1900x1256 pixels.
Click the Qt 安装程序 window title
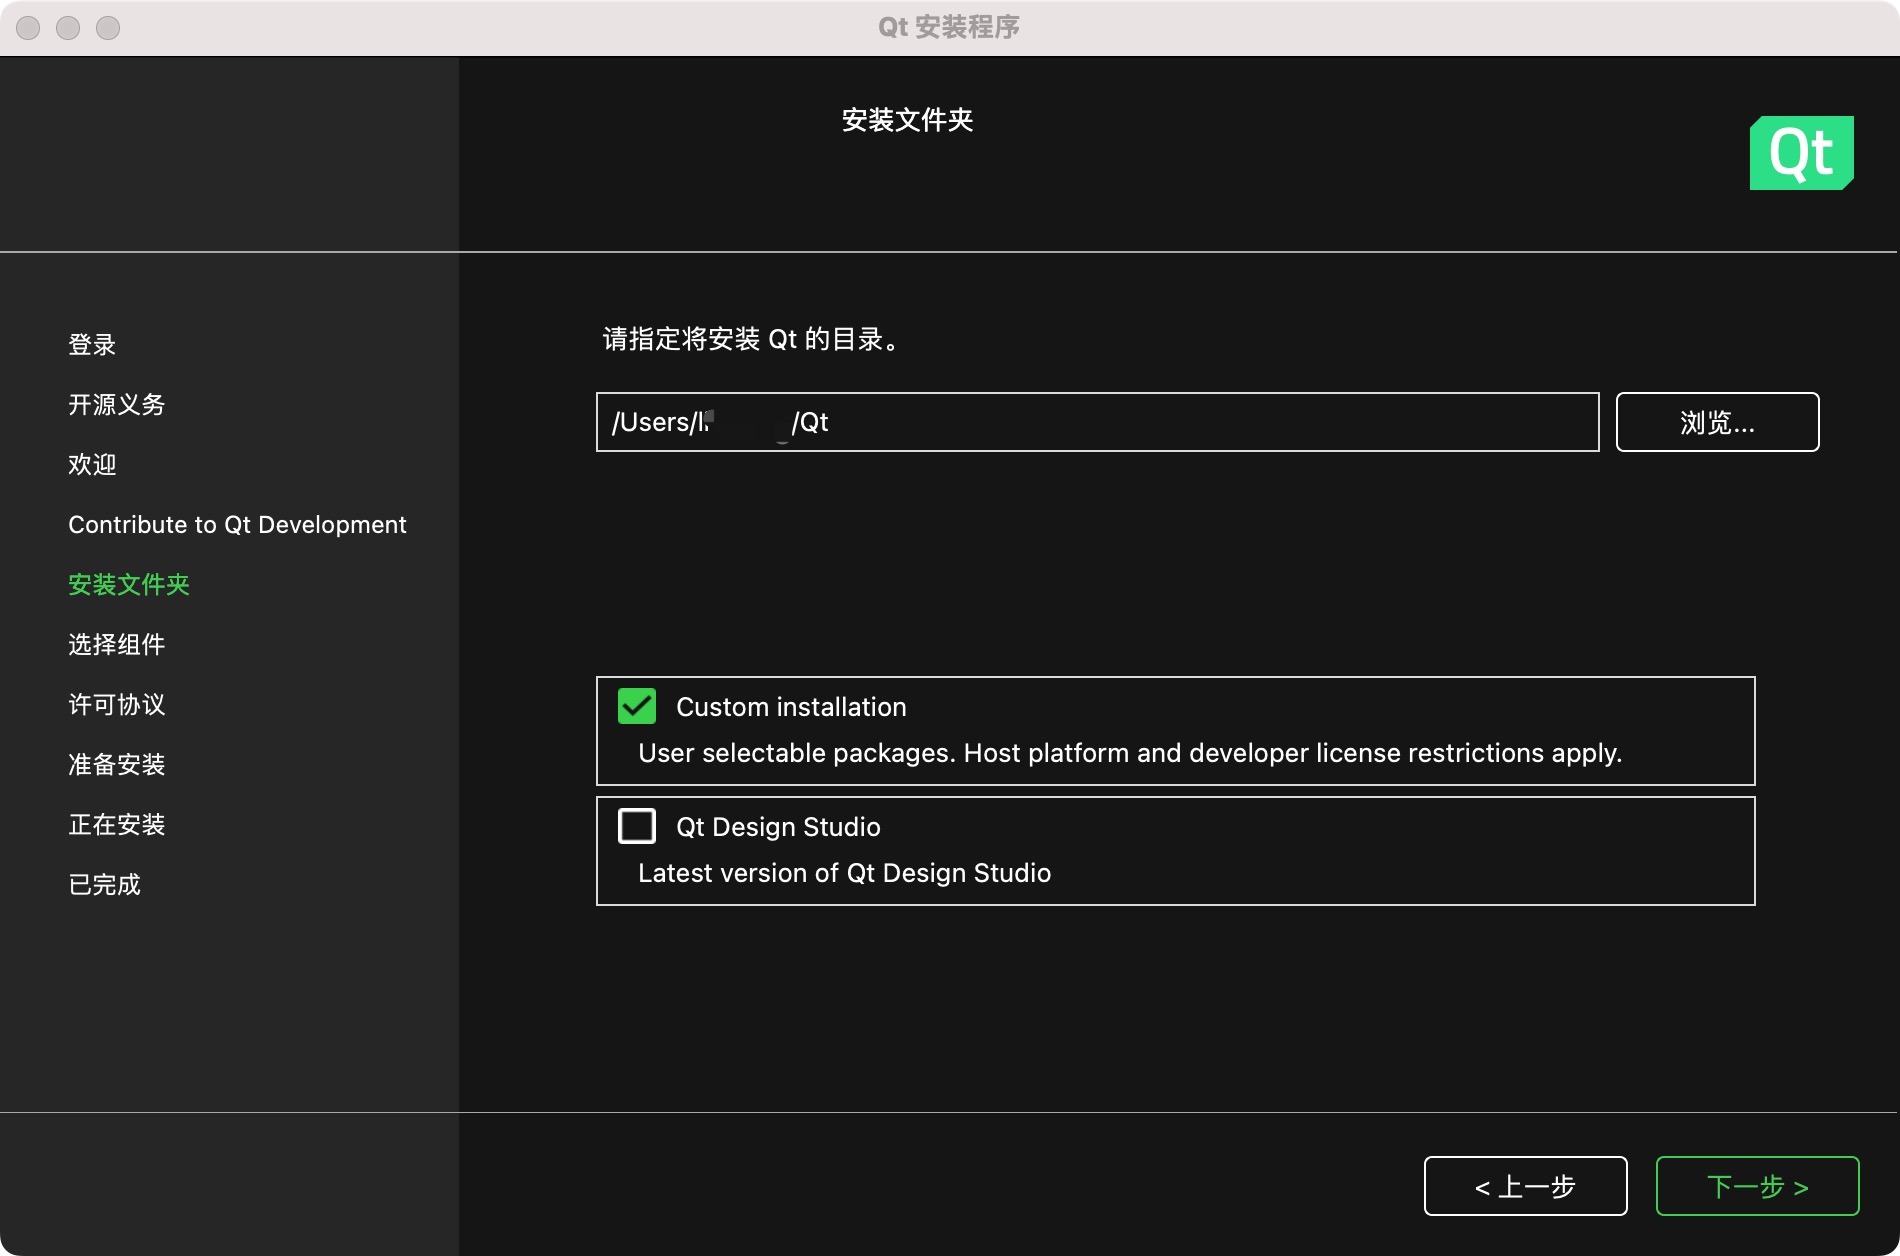(x=949, y=27)
